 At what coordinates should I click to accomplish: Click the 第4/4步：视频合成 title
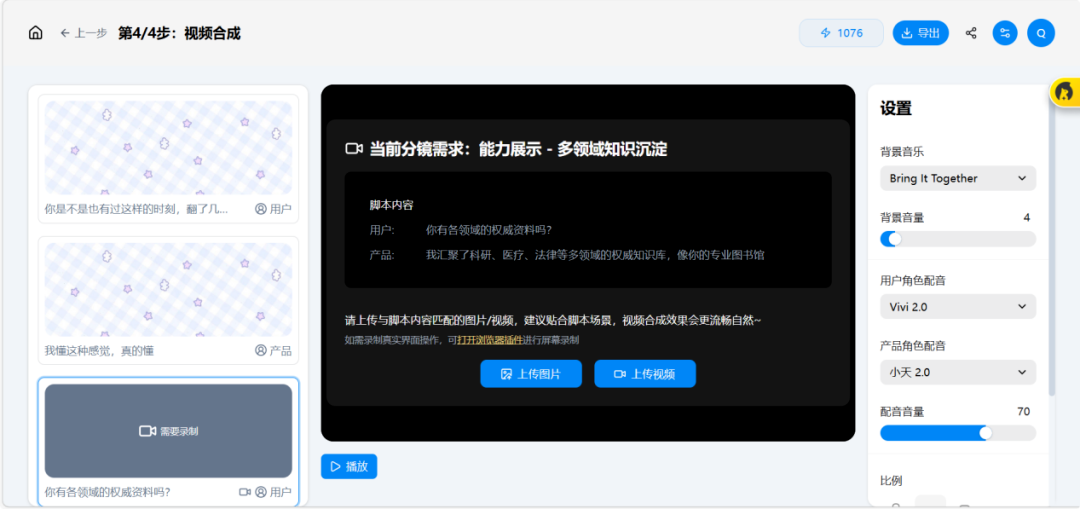179,33
